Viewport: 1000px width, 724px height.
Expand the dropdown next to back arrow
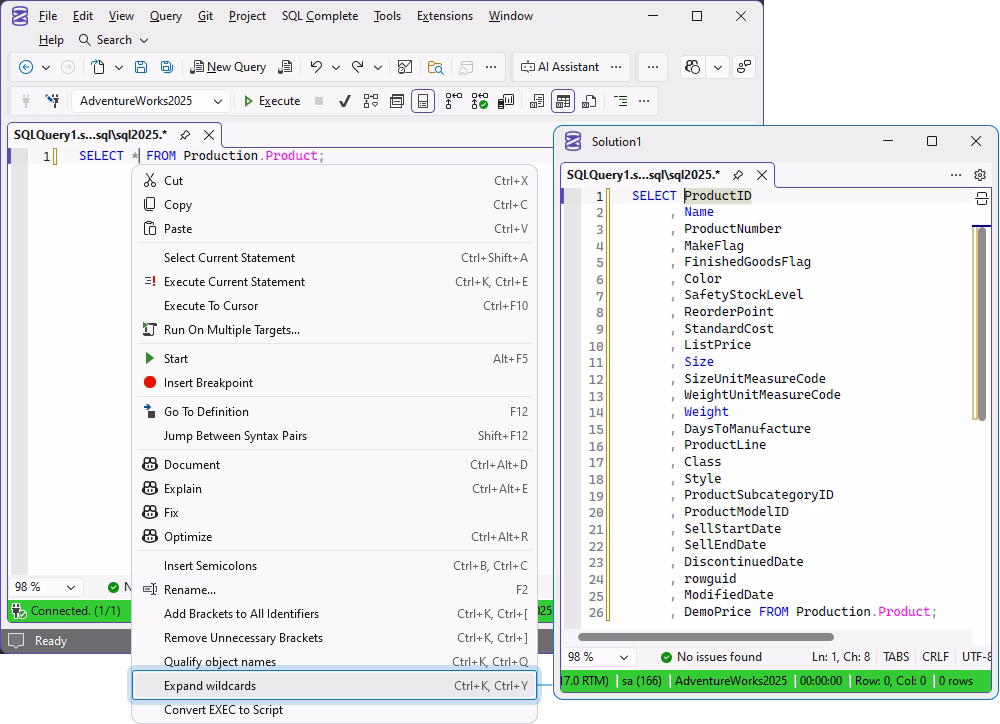[x=46, y=67]
